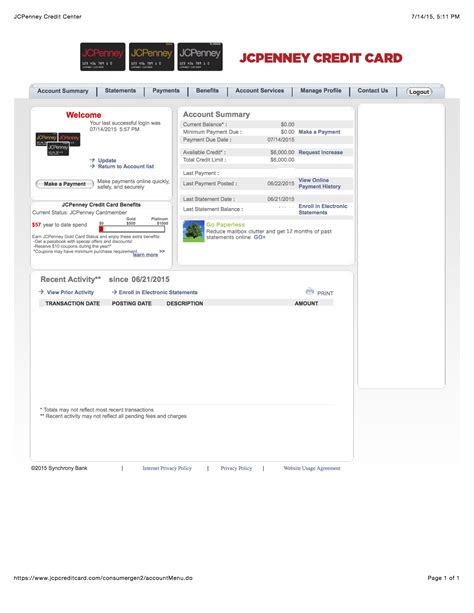Click the arrow icon beside Update
Viewport: 474px width, 613px height.
pyautogui.click(x=92, y=160)
